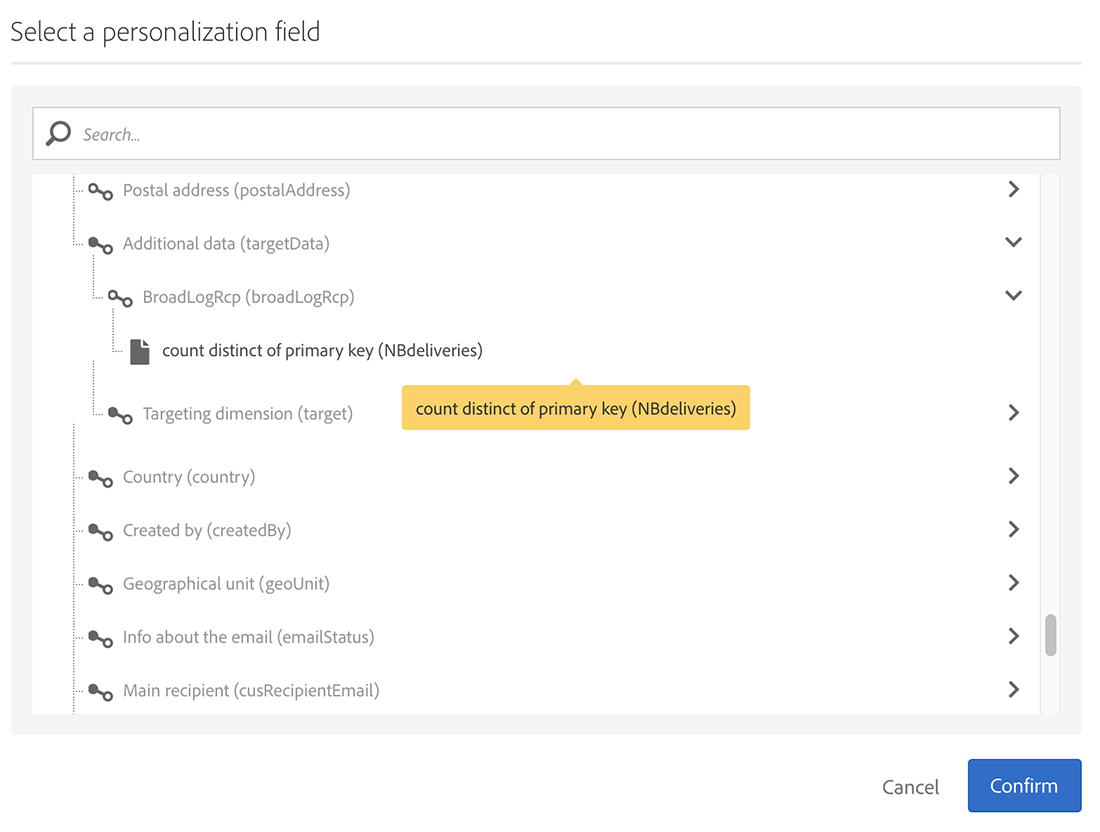The height and width of the screenshot is (832, 1100).
Task: Expand the Info about the email node
Action: [x=1013, y=636]
